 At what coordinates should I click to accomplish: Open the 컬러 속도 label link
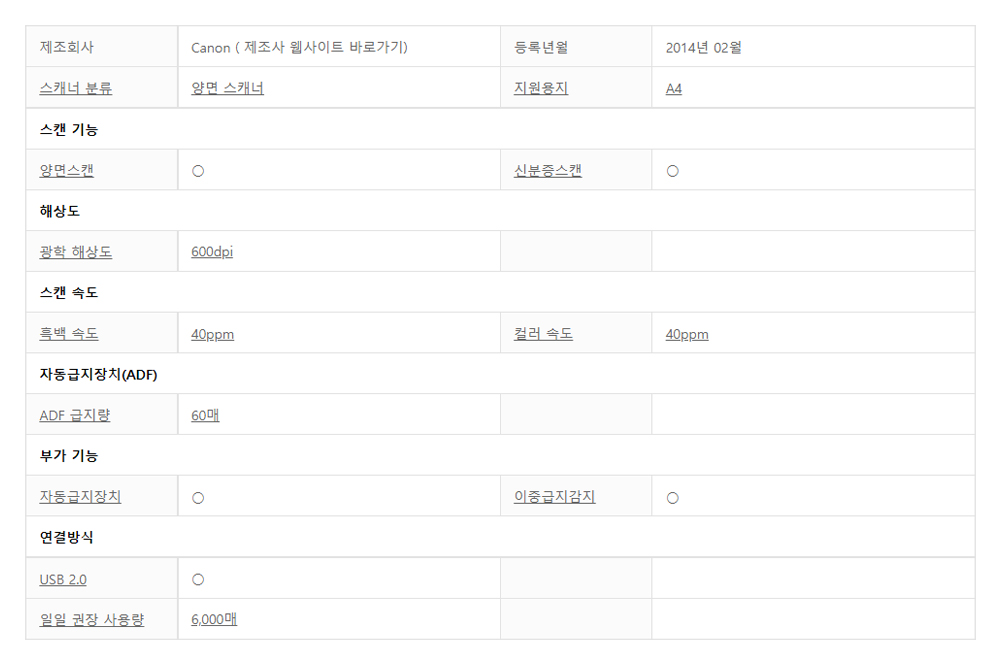(543, 333)
